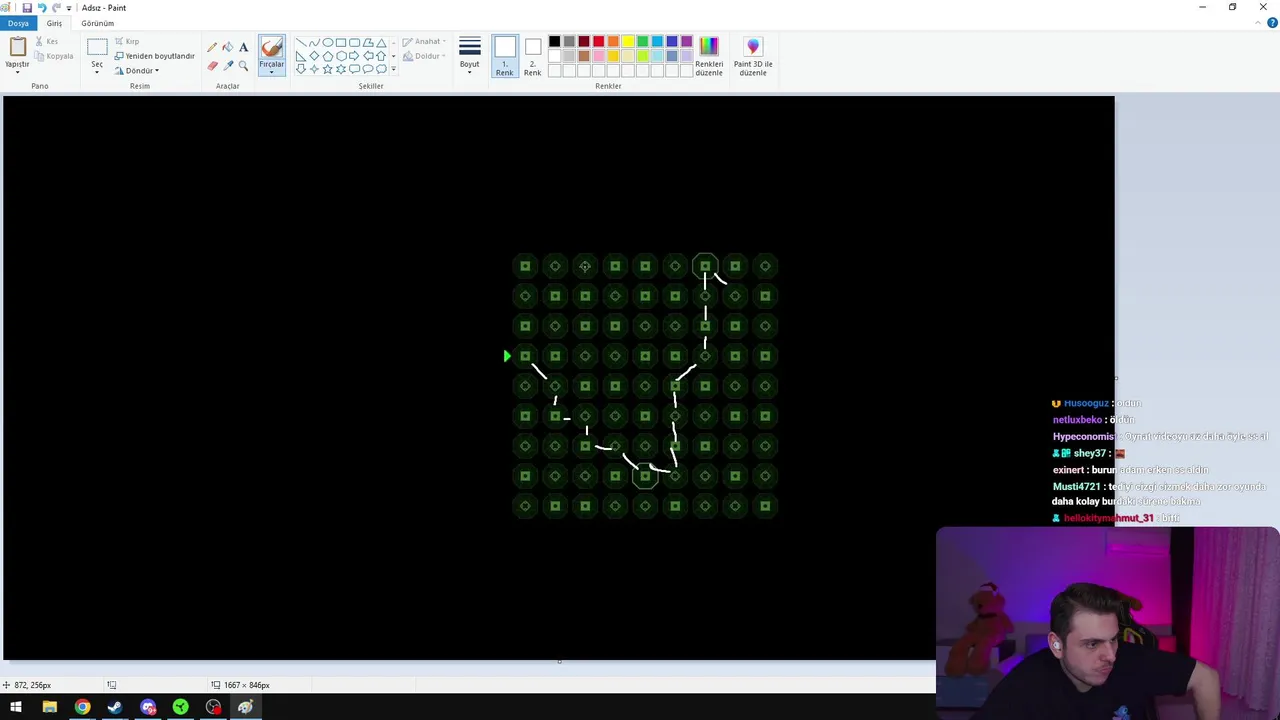Pick the yellow color swatch
The height and width of the screenshot is (720, 1280).
click(628, 42)
